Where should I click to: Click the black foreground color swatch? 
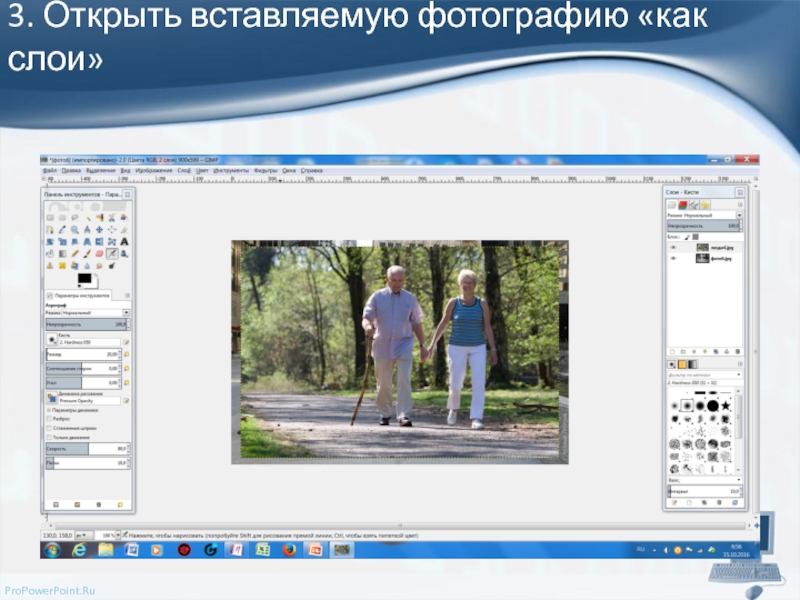click(85, 277)
